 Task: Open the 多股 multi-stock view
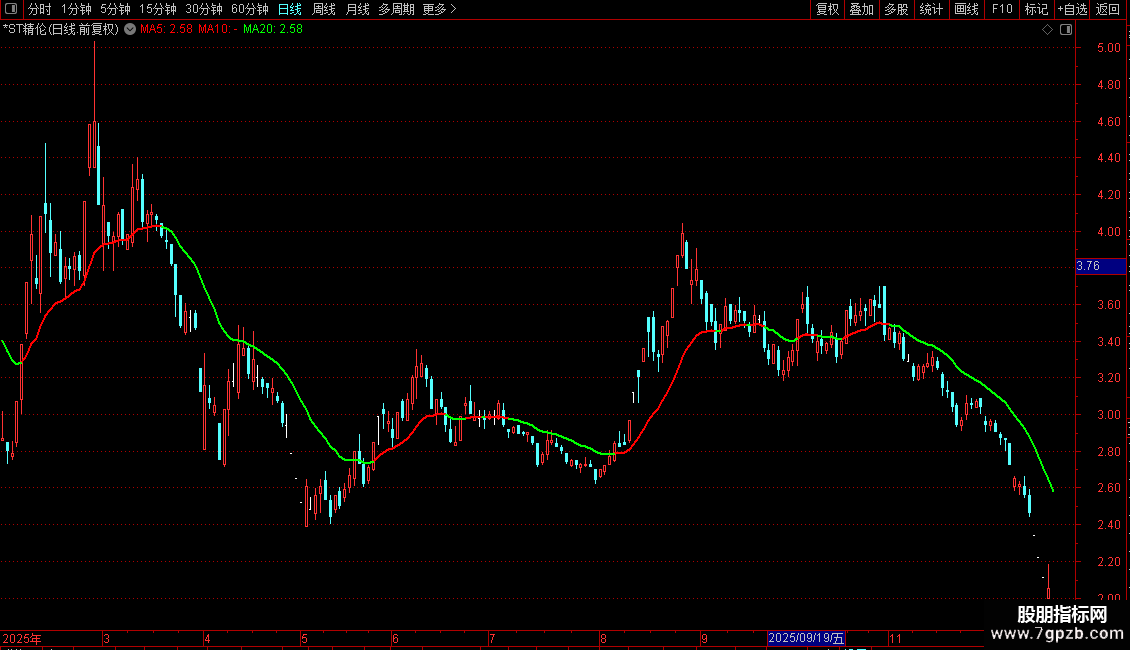click(896, 9)
